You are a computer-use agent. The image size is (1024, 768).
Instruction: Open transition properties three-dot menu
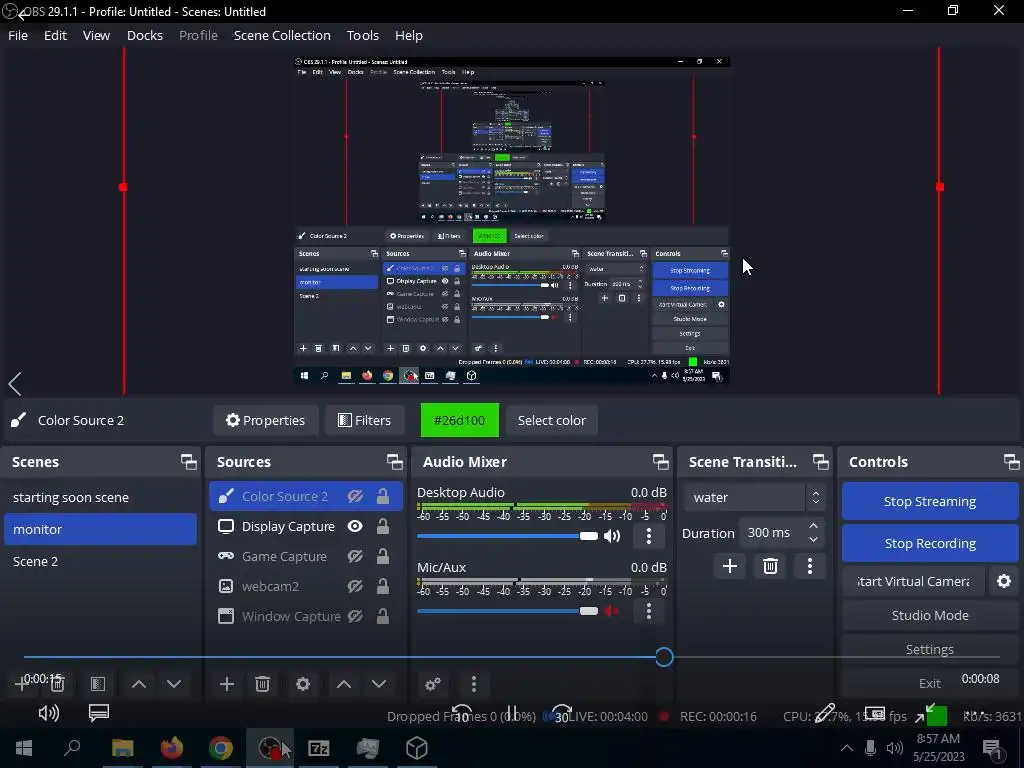click(810, 566)
